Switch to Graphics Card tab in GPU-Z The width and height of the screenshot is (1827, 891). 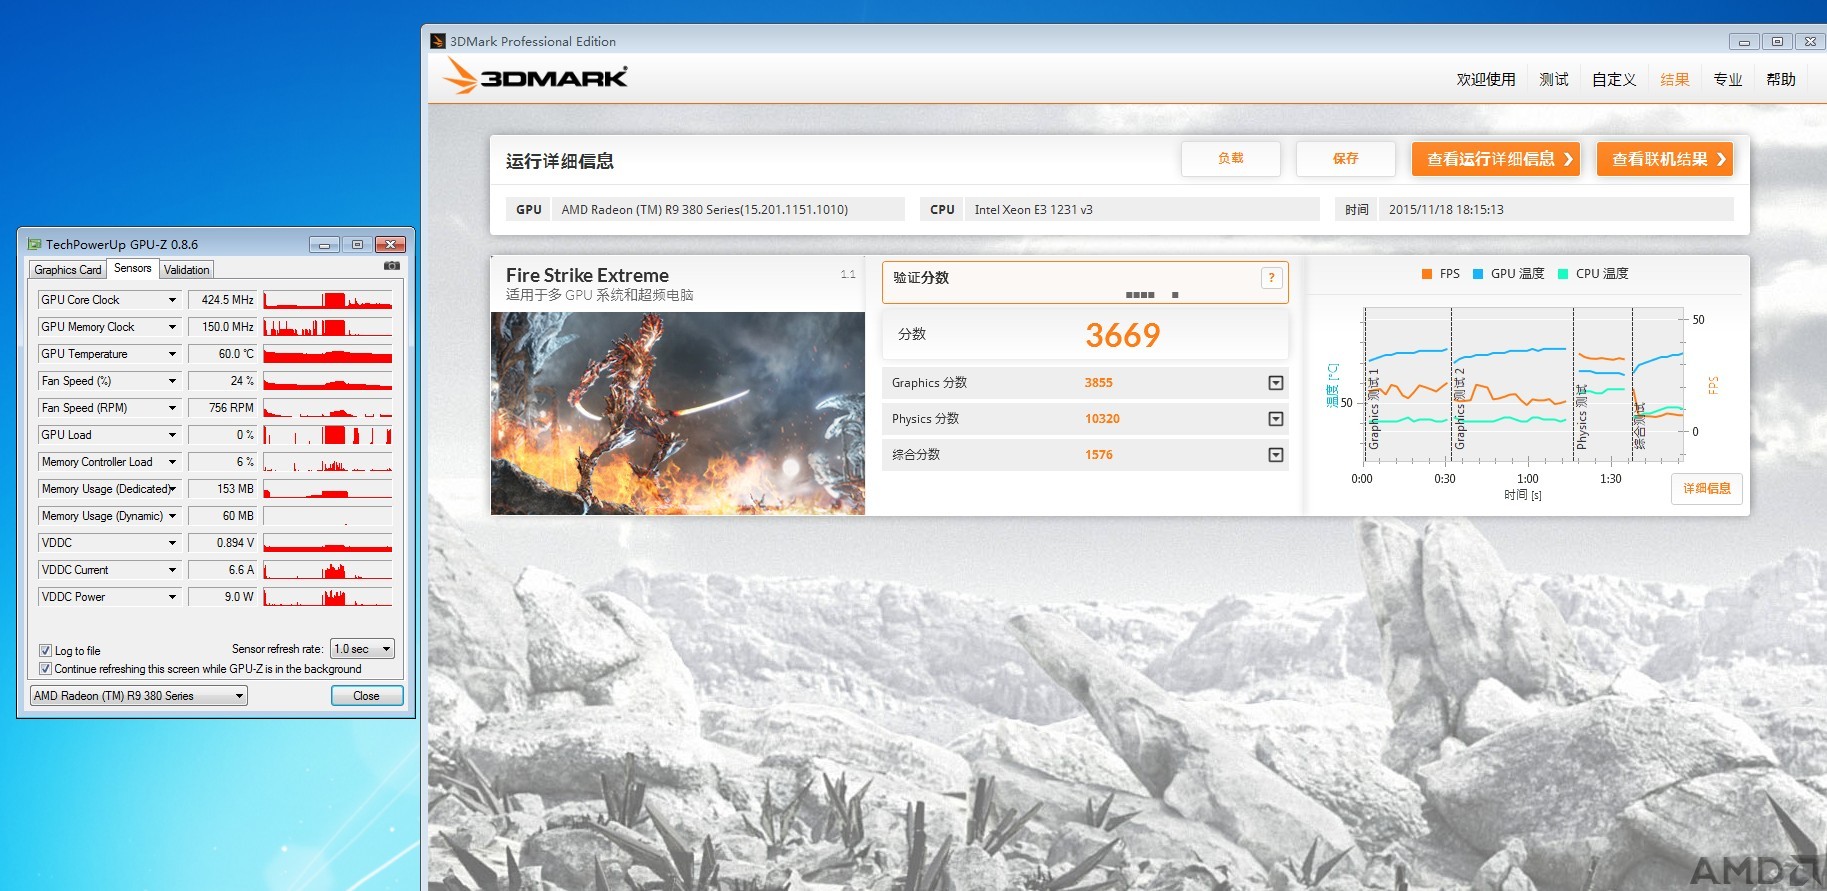pos(68,270)
